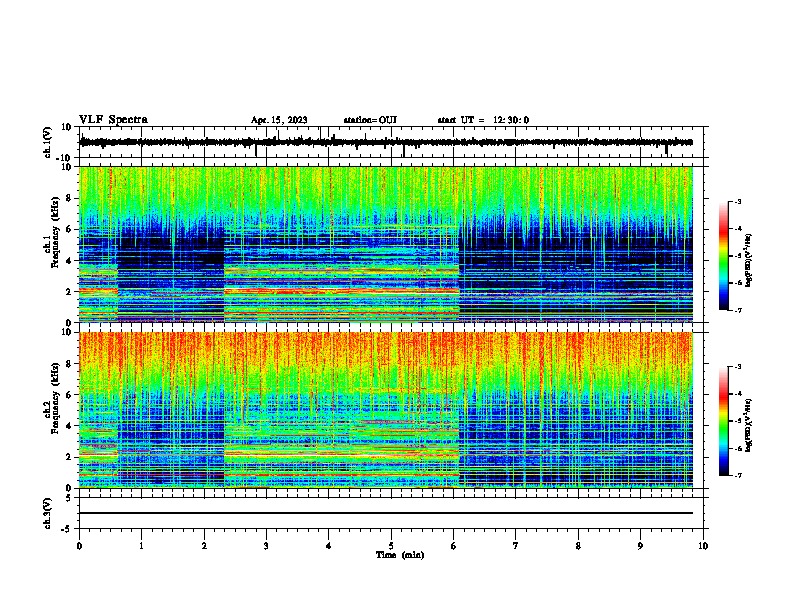792x612 pixels.
Task: Click time axis tick label '1'
Action: pyautogui.click(x=141, y=546)
